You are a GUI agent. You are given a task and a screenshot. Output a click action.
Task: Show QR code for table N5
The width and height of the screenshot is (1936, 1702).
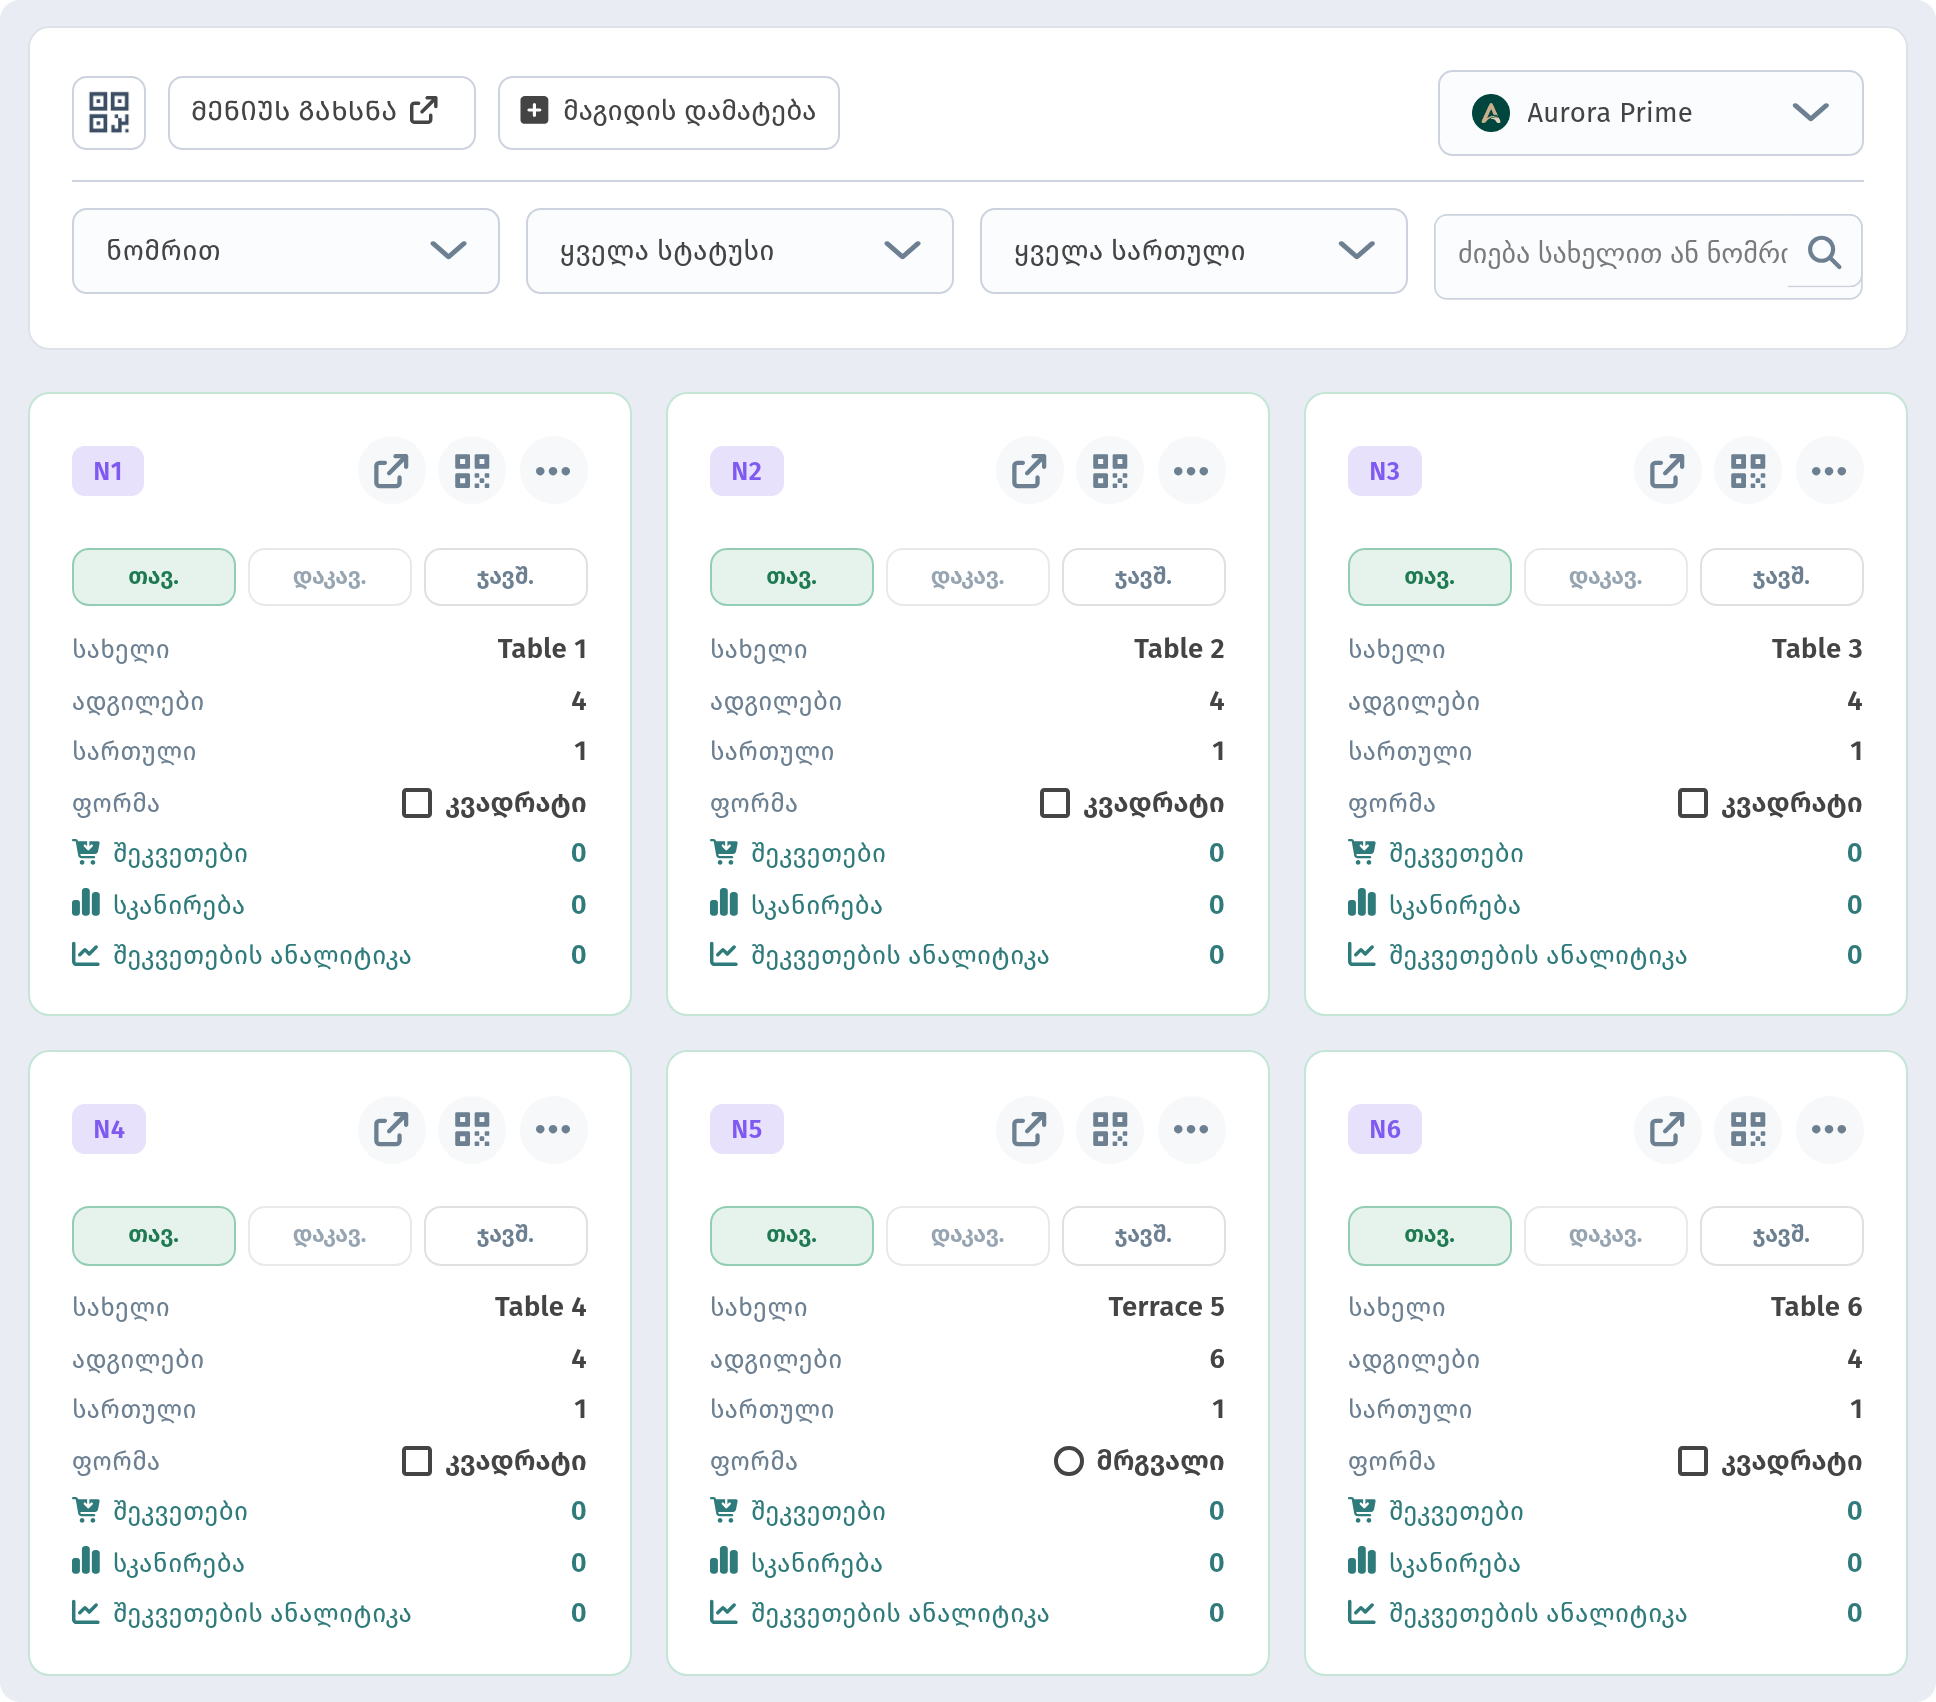[1110, 1129]
